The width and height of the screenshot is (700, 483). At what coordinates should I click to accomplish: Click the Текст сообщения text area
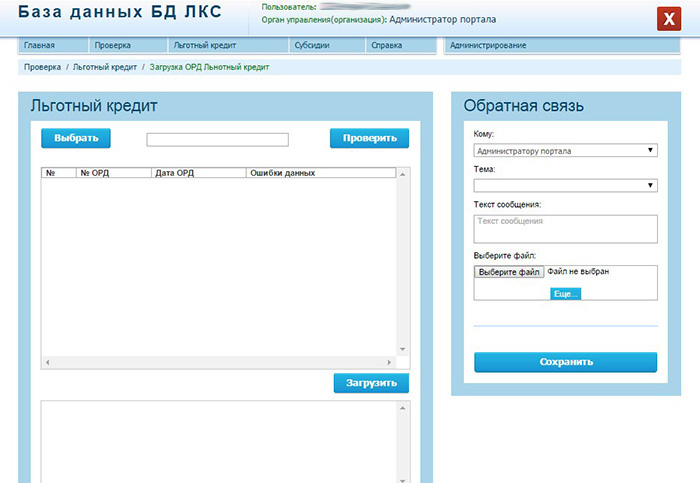(565, 228)
